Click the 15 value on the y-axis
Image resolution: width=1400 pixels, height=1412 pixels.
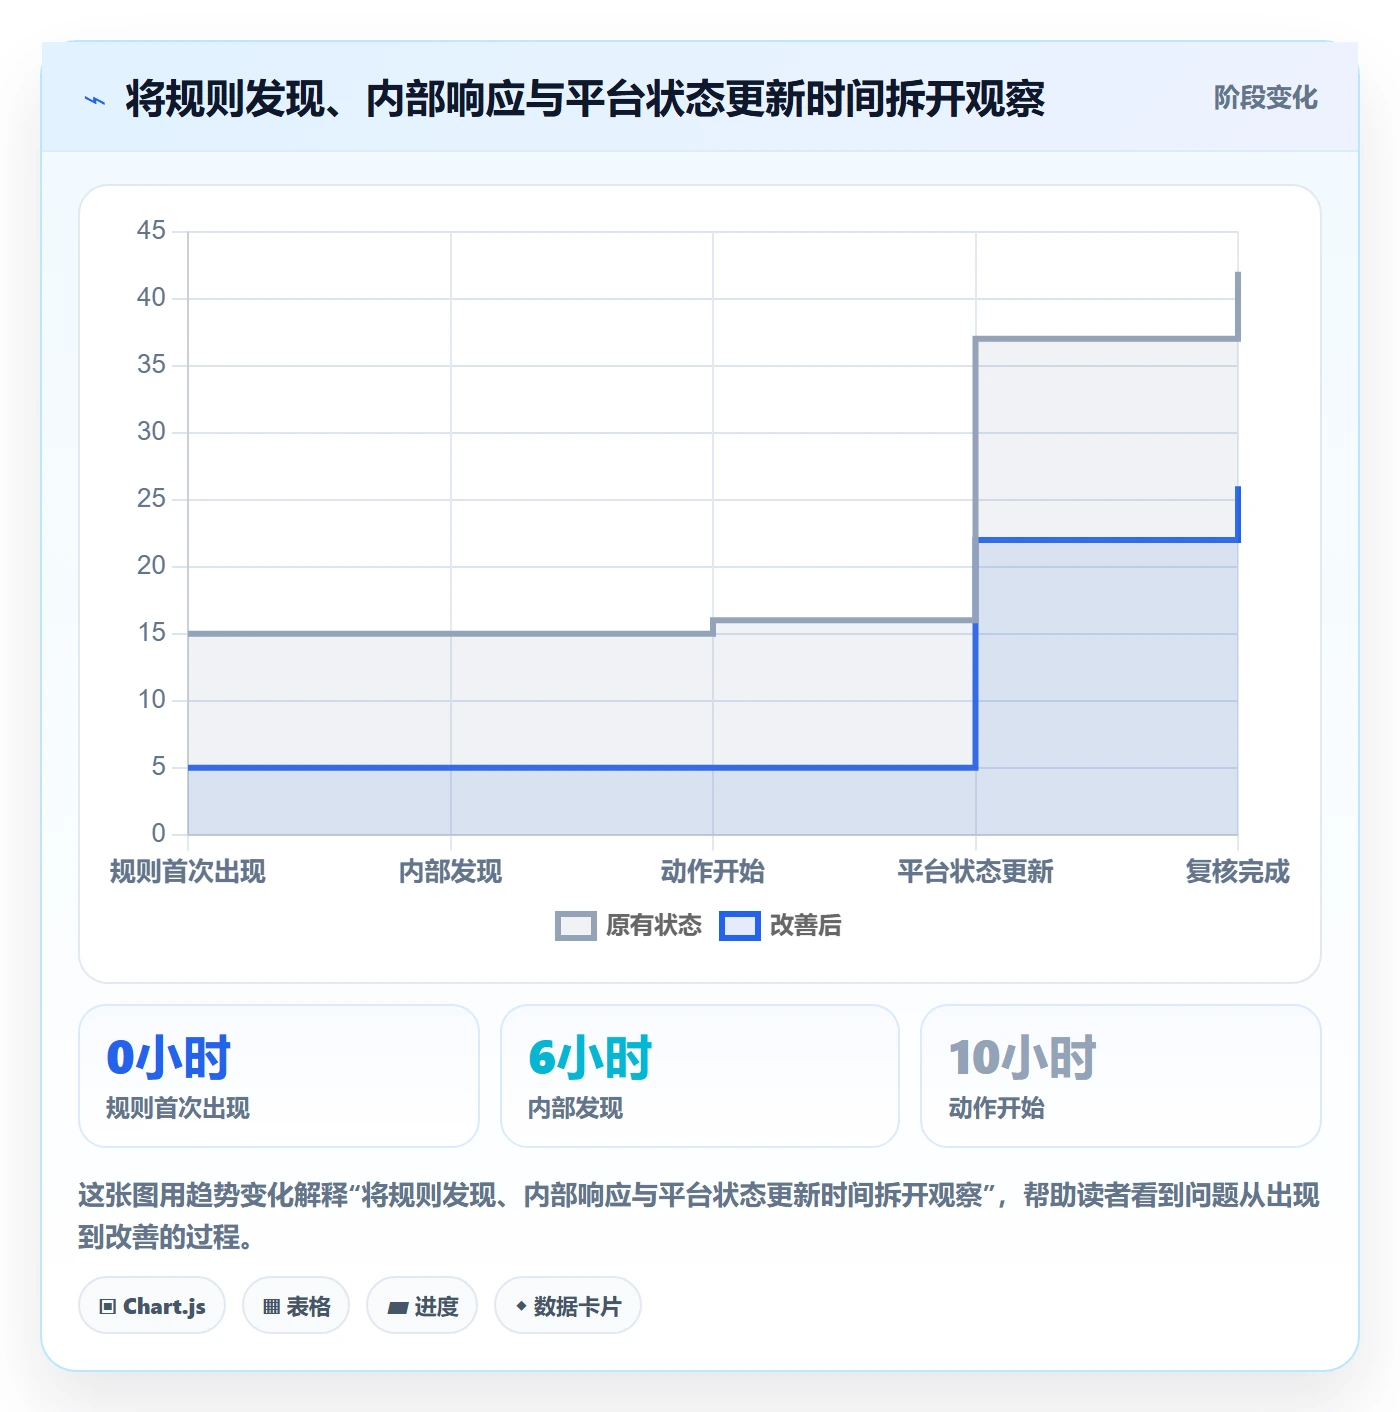click(151, 633)
